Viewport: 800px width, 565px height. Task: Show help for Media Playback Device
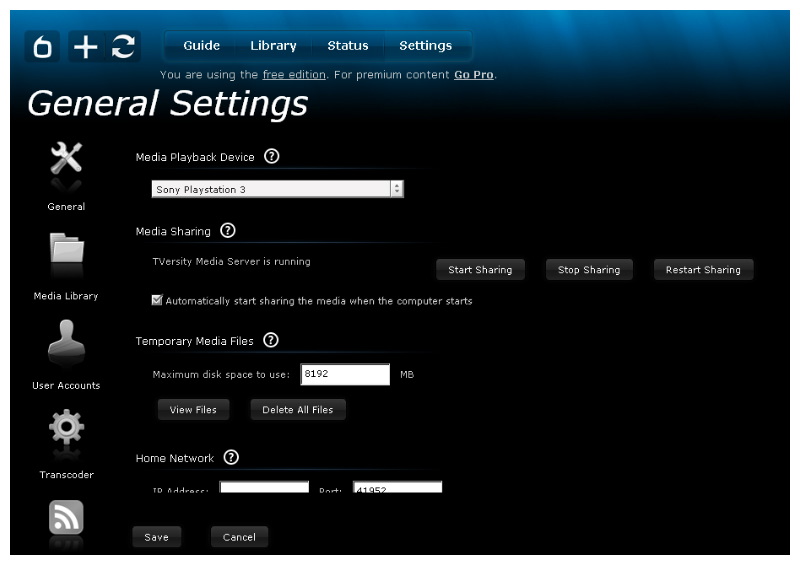[271, 156]
